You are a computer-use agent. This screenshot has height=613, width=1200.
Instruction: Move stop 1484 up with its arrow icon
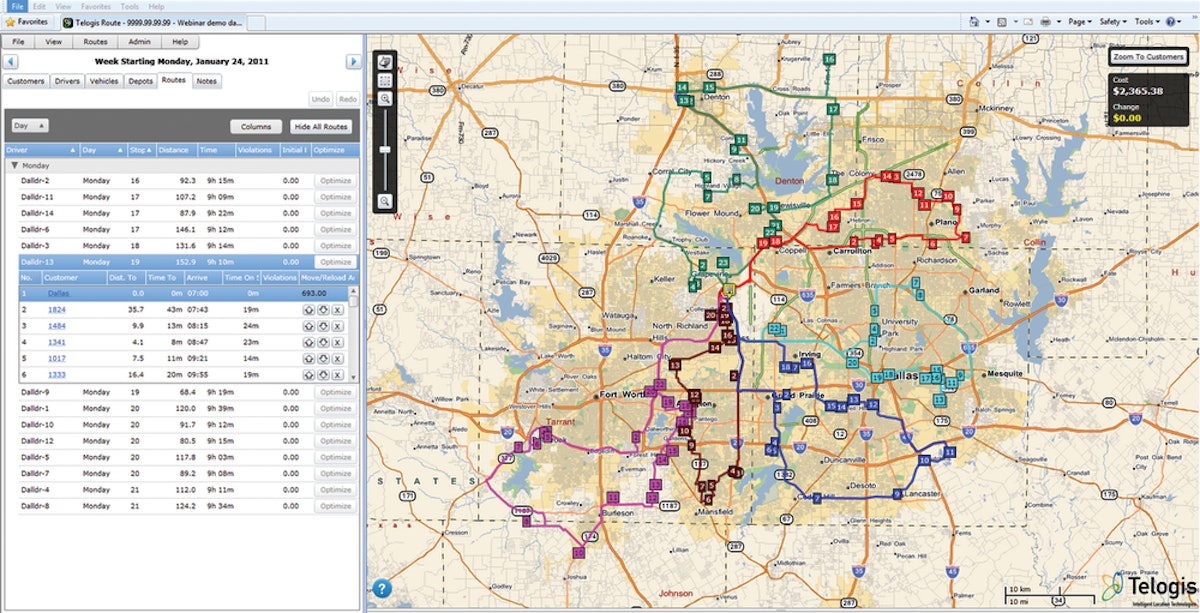tap(310, 326)
